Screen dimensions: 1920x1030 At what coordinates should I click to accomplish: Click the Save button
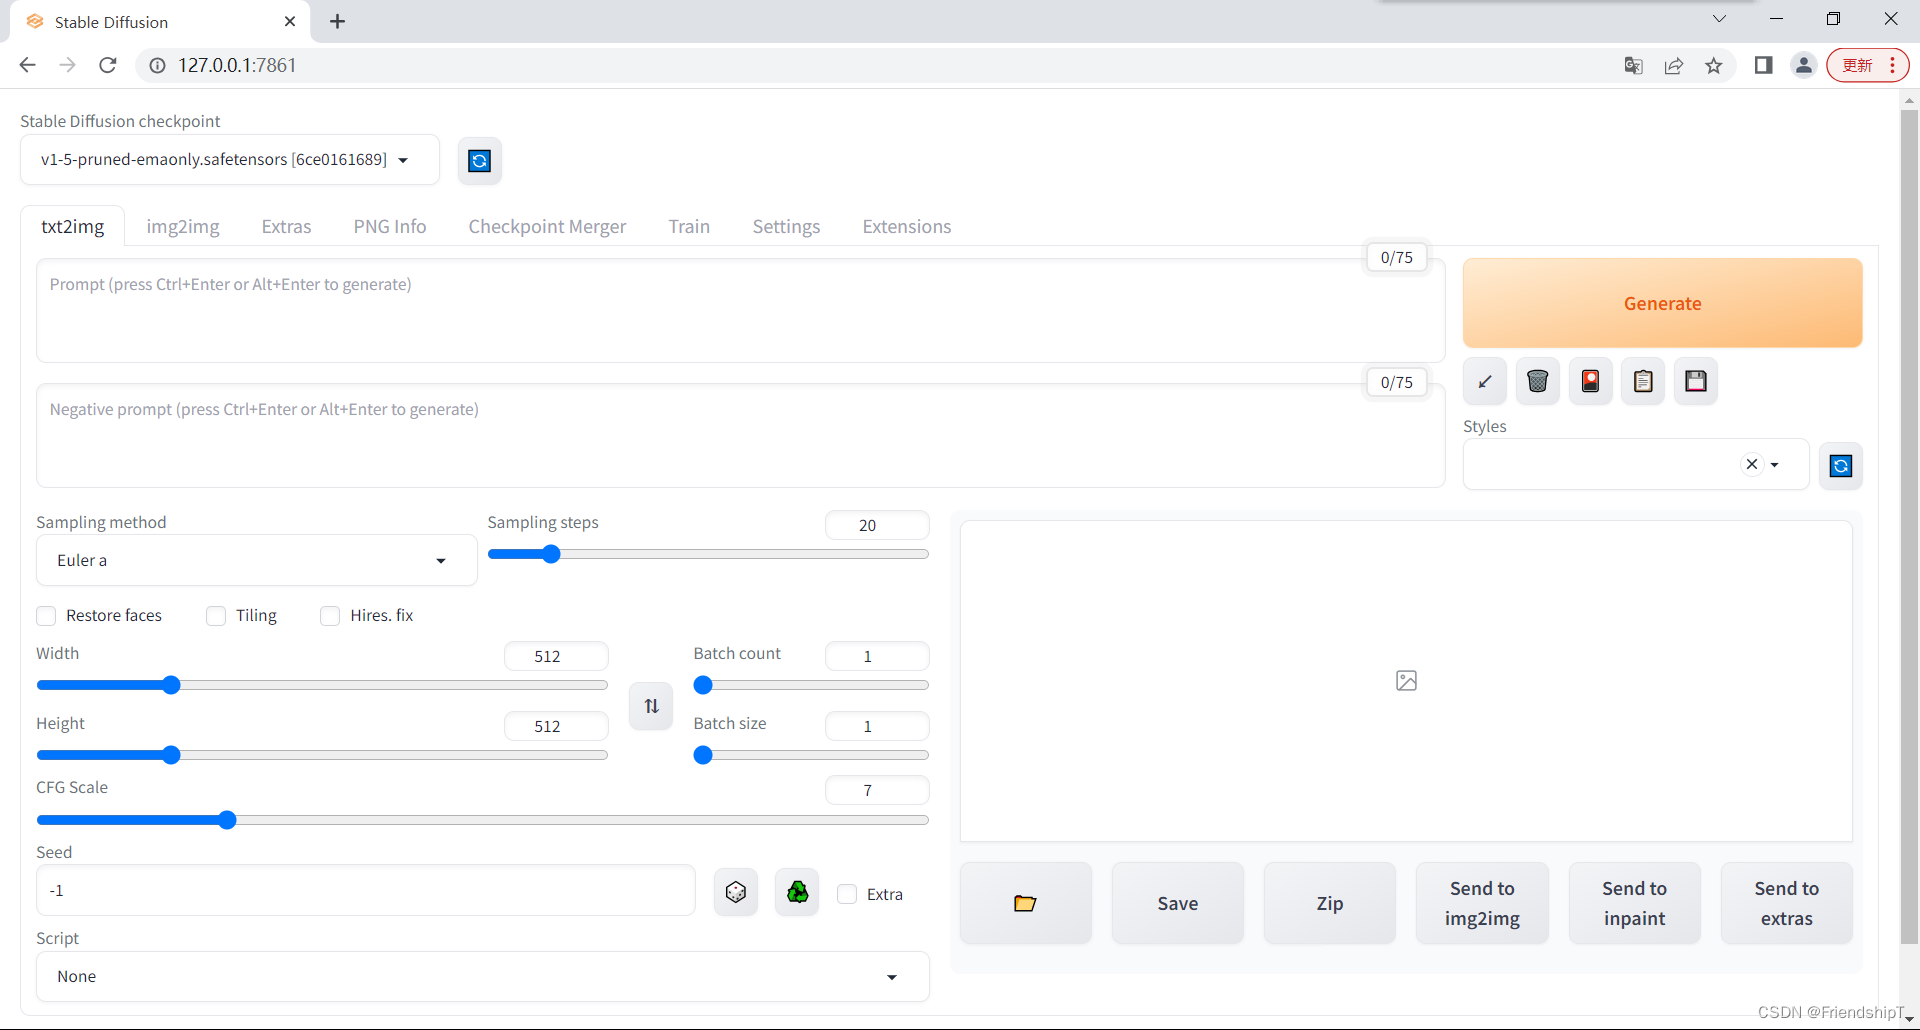(x=1177, y=903)
